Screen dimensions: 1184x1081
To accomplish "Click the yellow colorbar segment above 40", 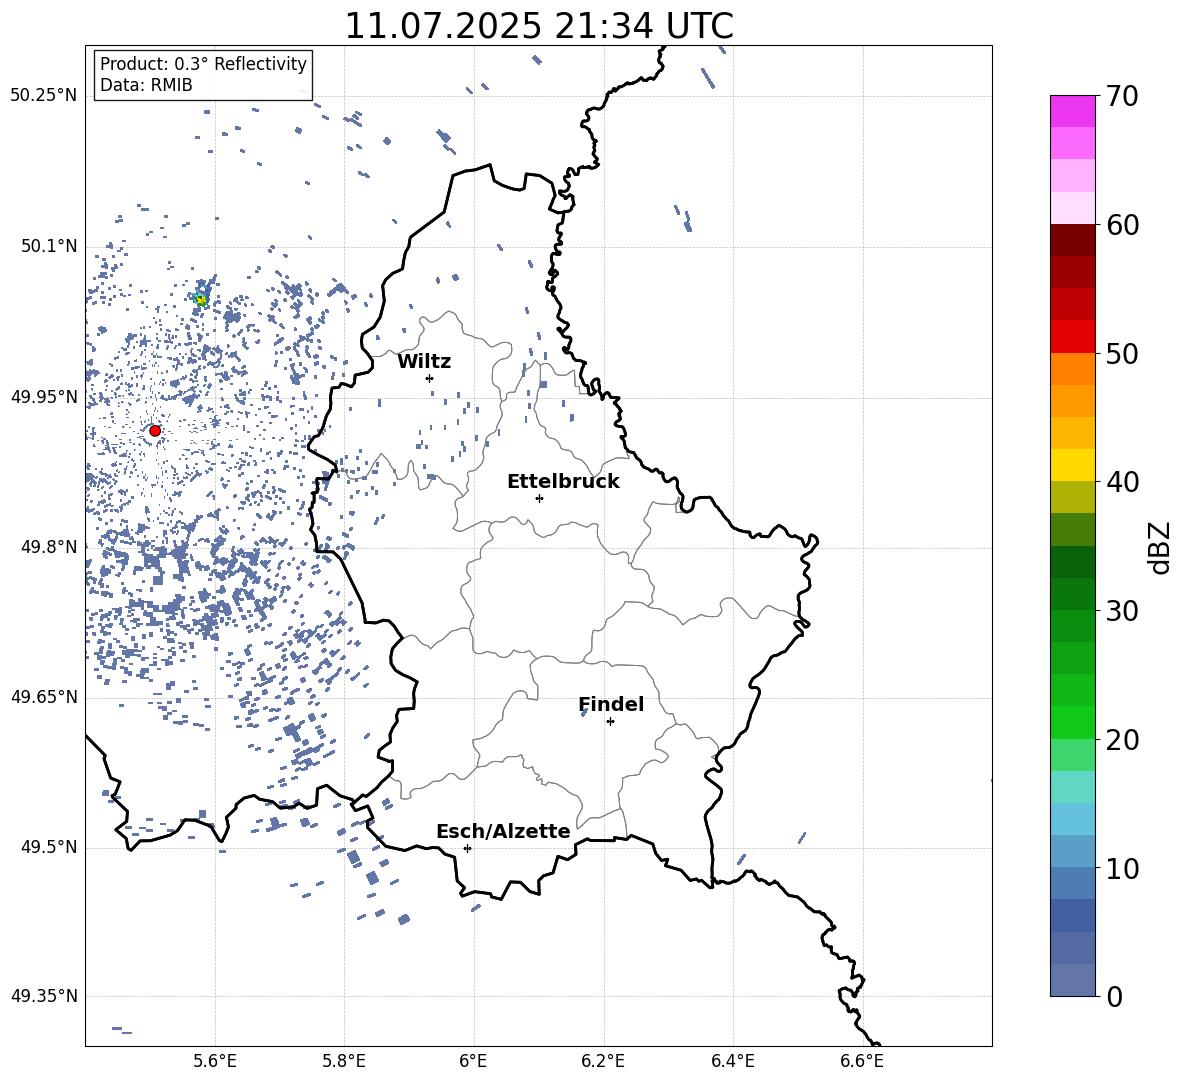I will (1072, 465).
